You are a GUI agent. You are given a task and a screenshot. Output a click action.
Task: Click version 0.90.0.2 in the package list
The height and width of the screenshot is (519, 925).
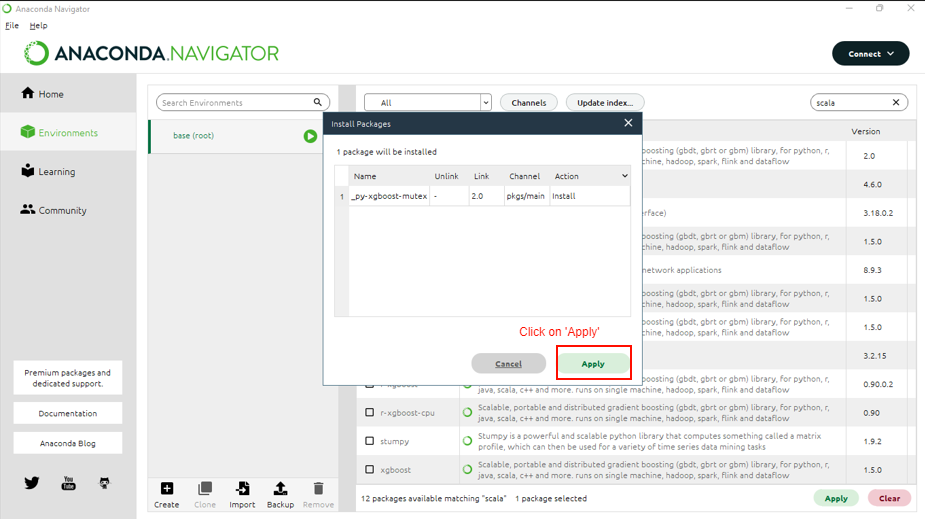(878, 384)
